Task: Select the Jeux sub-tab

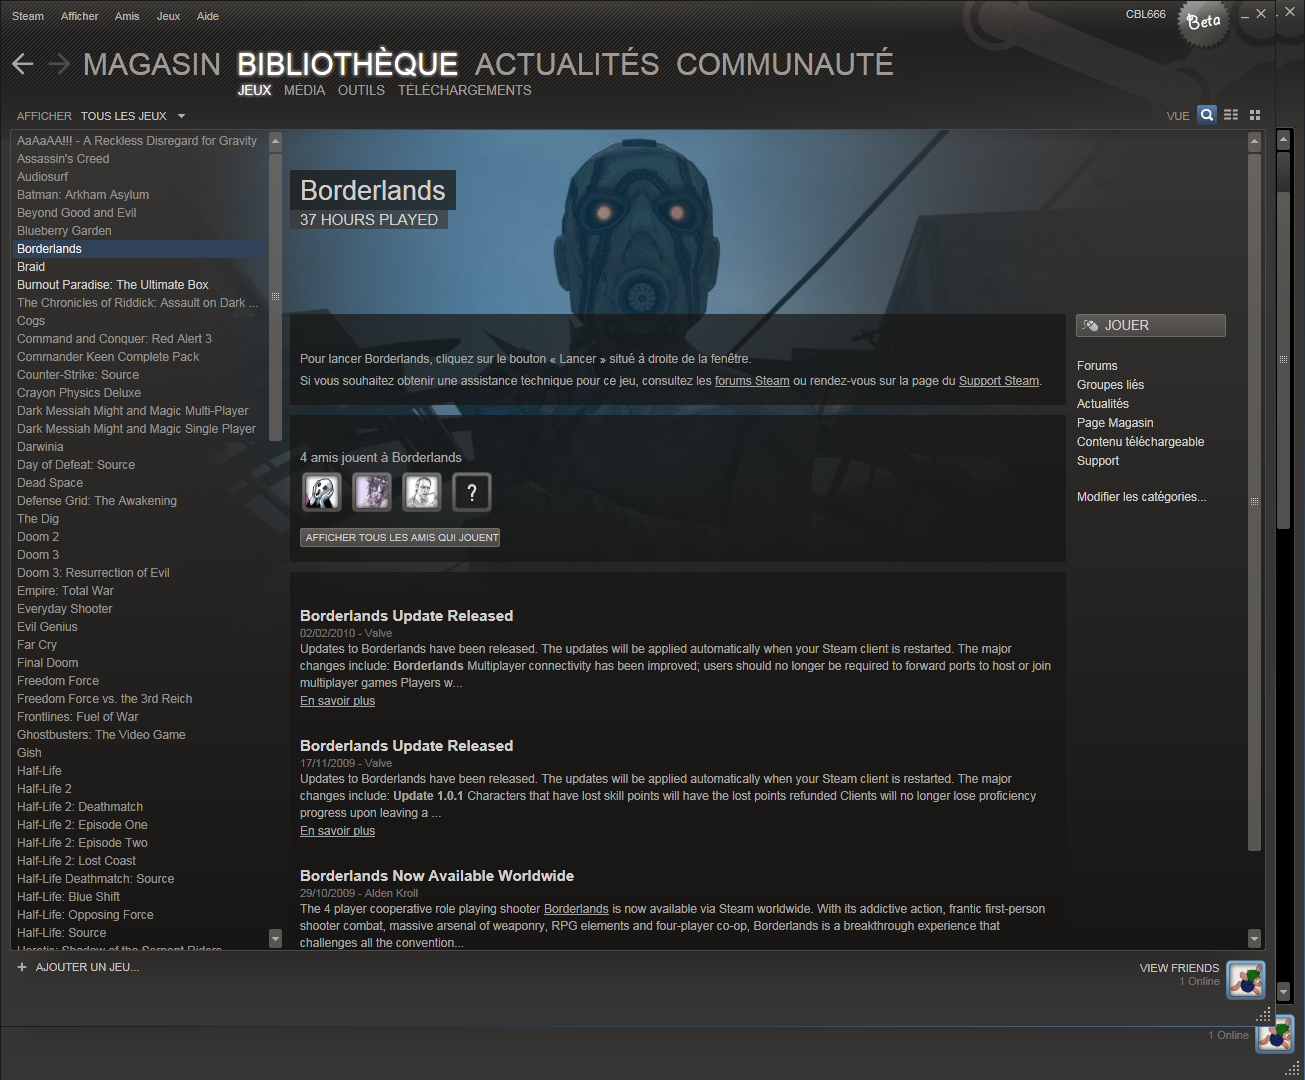Action: [x=254, y=90]
